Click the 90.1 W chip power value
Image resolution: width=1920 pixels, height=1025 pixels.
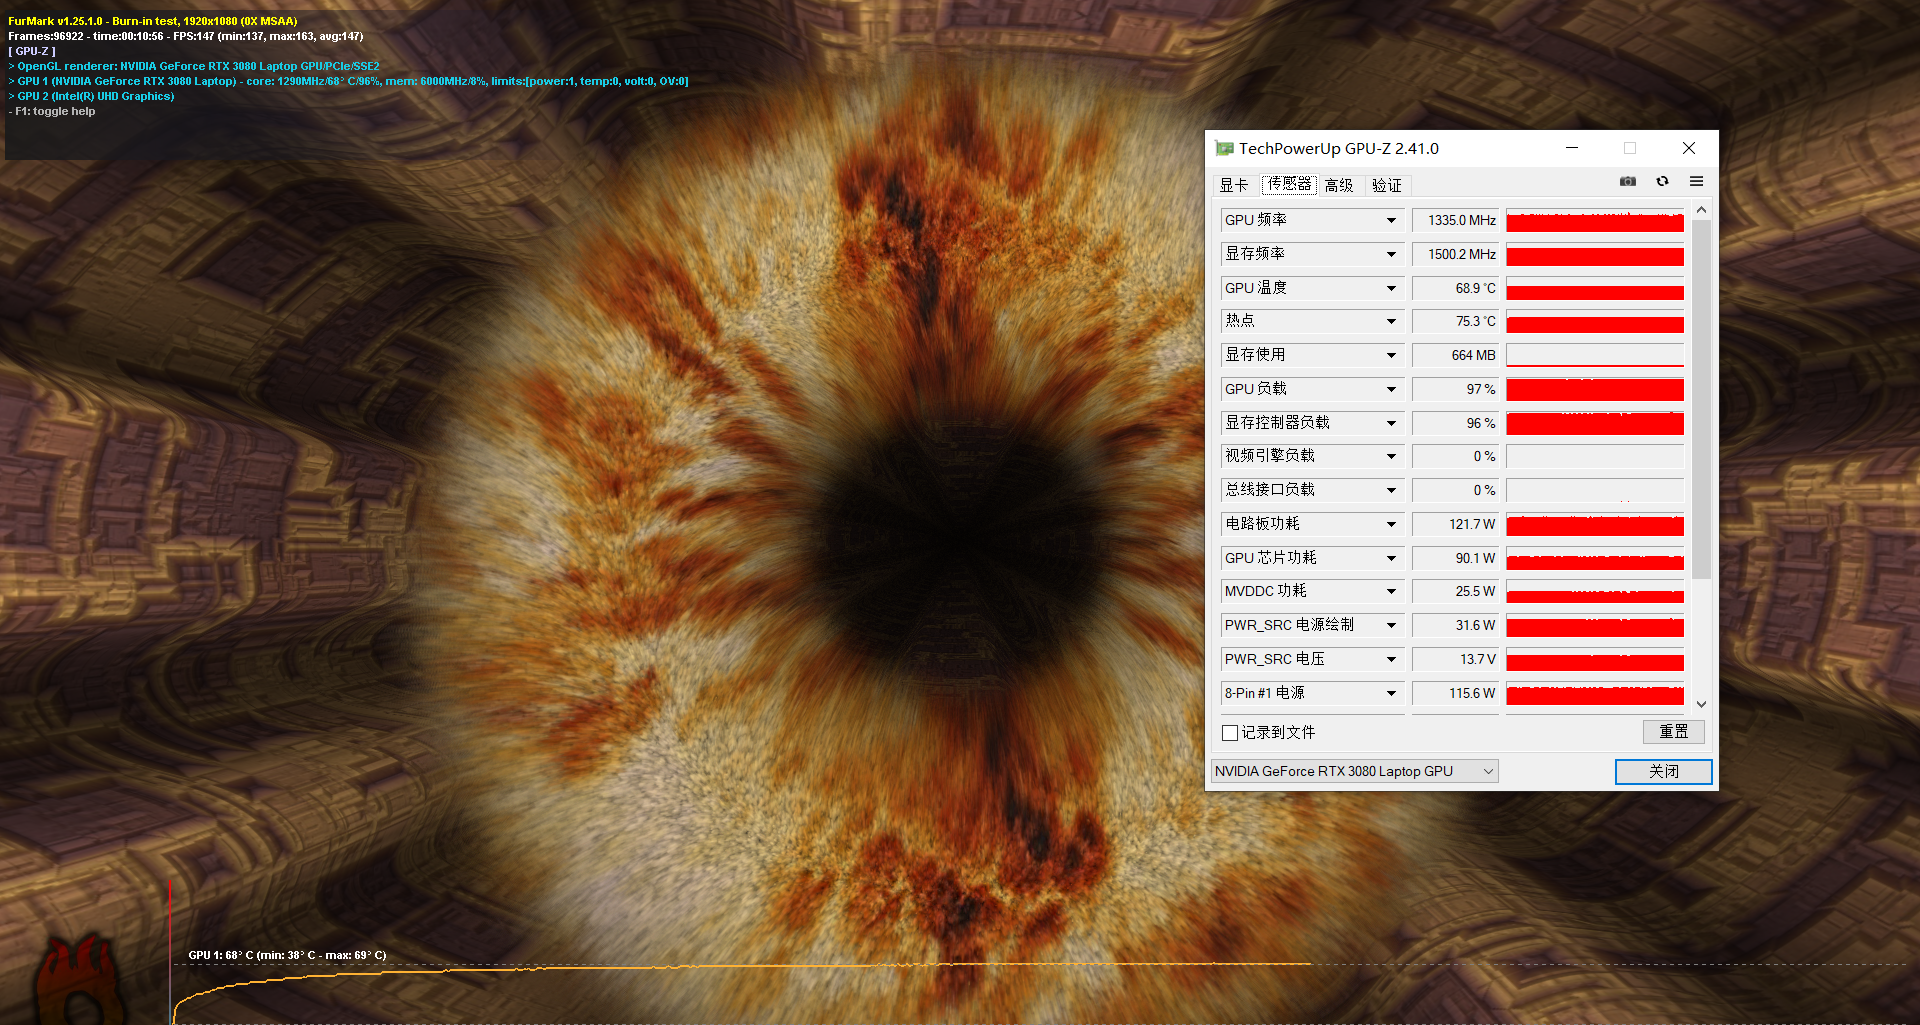[x=1455, y=558]
